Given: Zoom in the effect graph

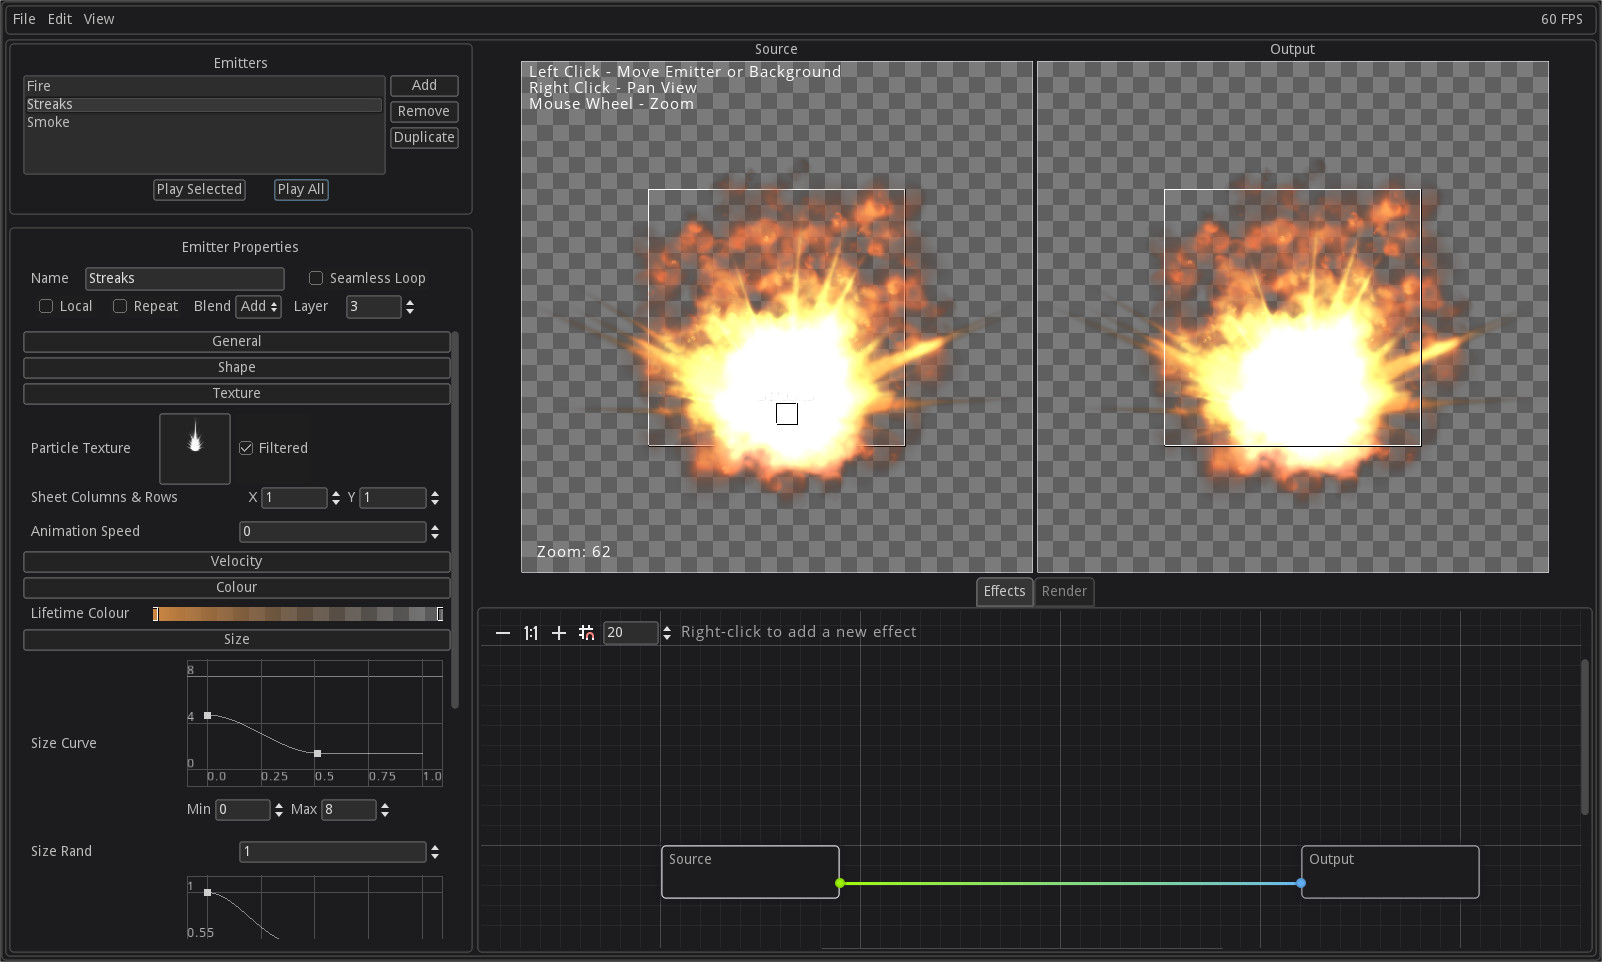Looking at the screenshot, I should [x=558, y=632].
